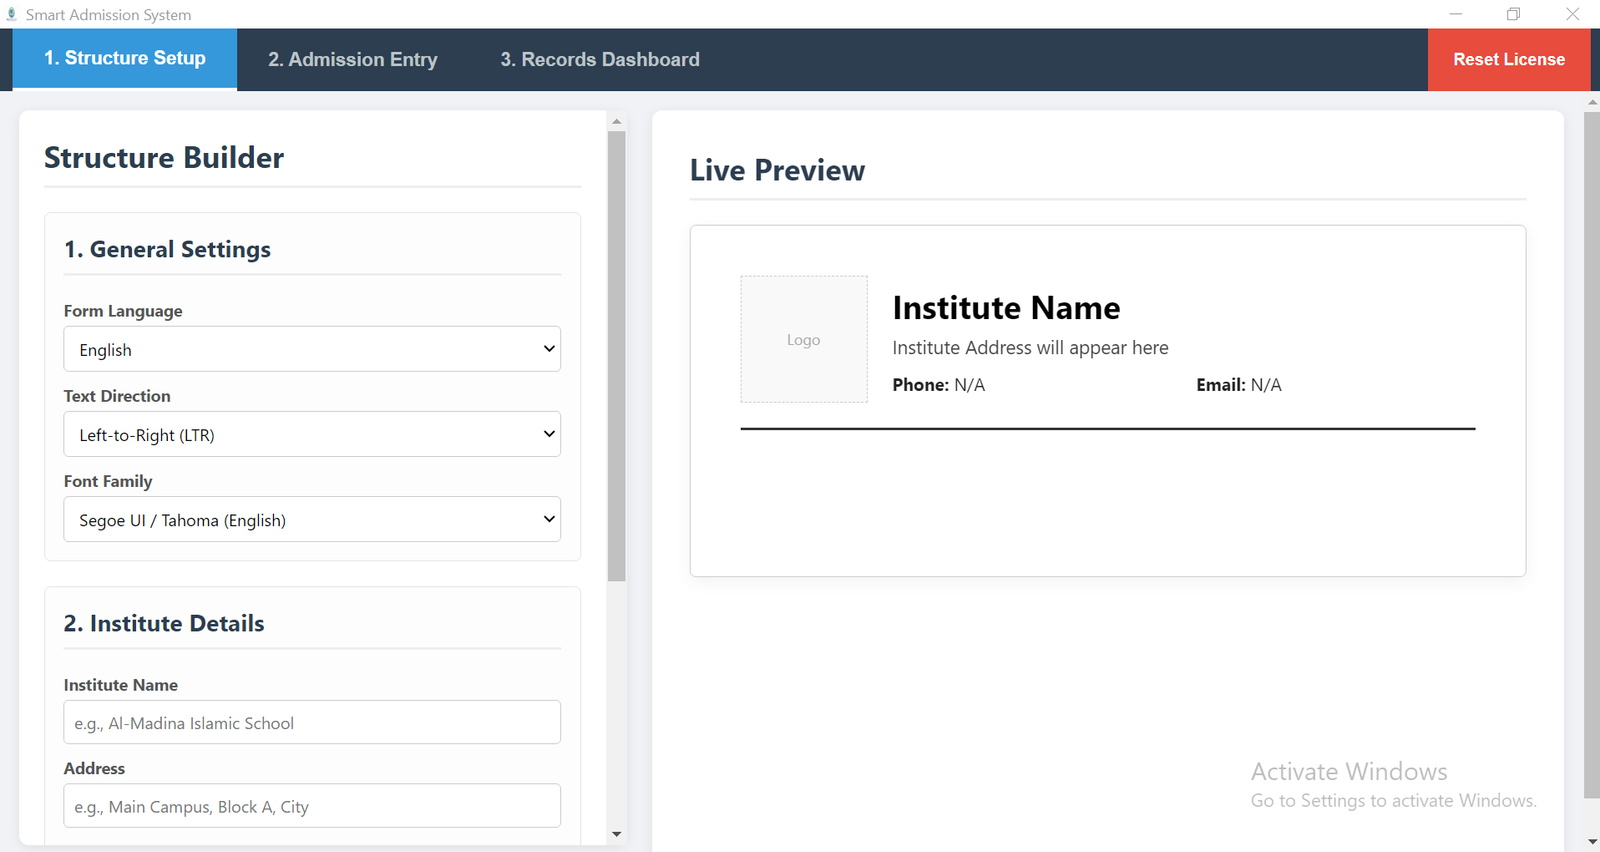Click the 'Institute Name' preview heading

1006,308
